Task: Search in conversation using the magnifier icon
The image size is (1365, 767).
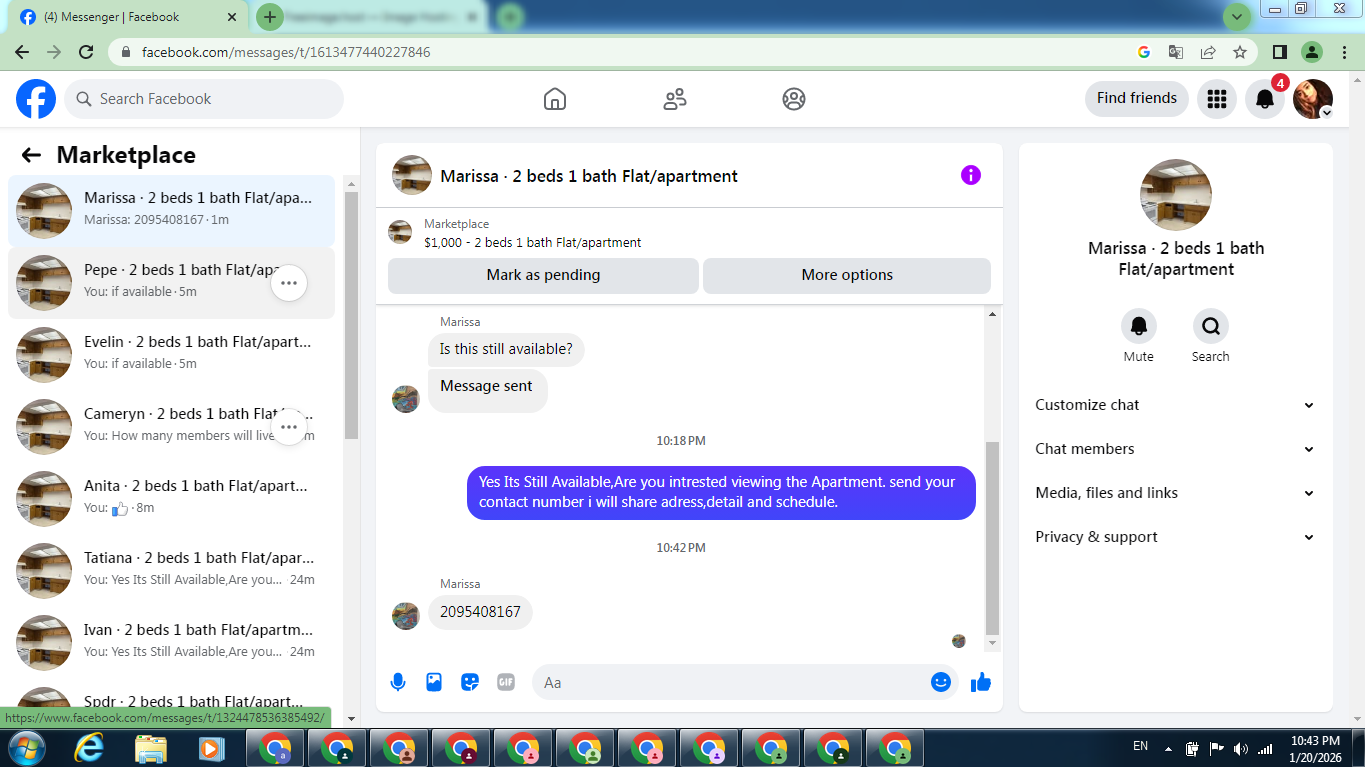Action: [1211, 326]
